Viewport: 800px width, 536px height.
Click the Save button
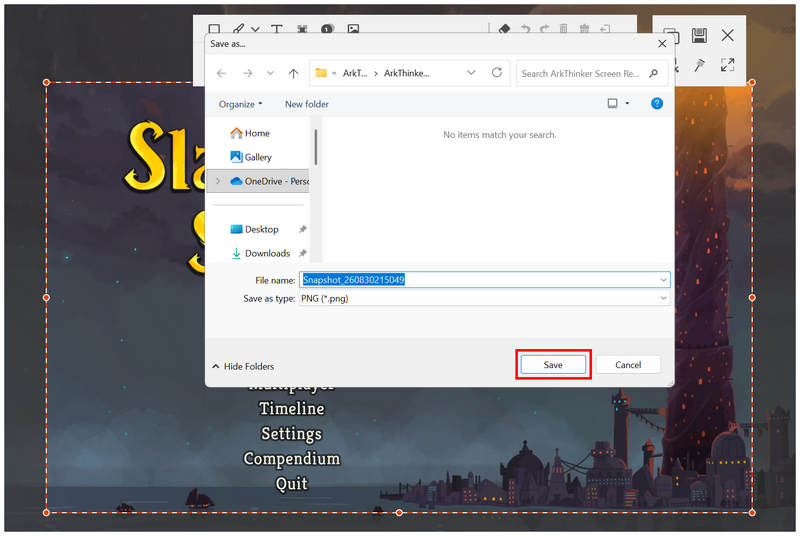[553, 365]
